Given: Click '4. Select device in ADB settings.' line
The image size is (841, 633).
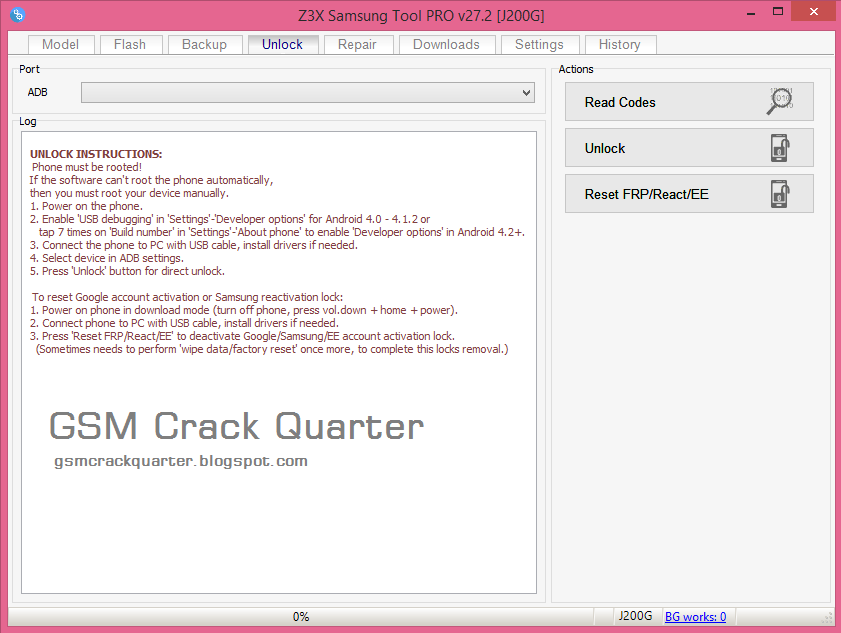Looking at the screenshot, I should [107, 259].
